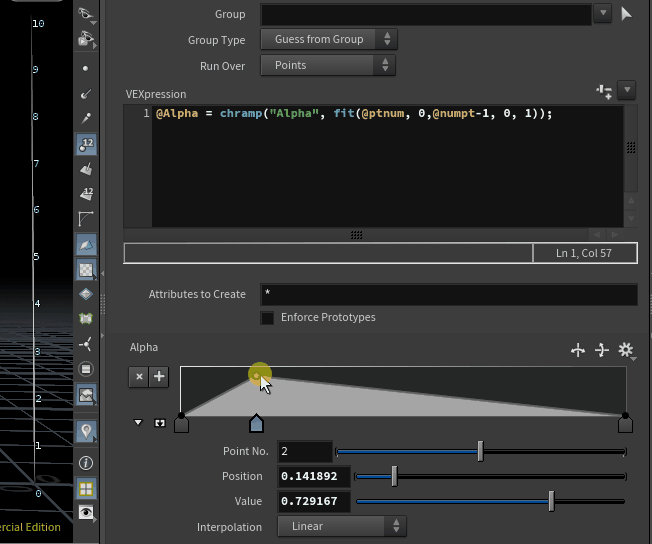
Task: Click the Value slider handle
Action: click(551, 501)
